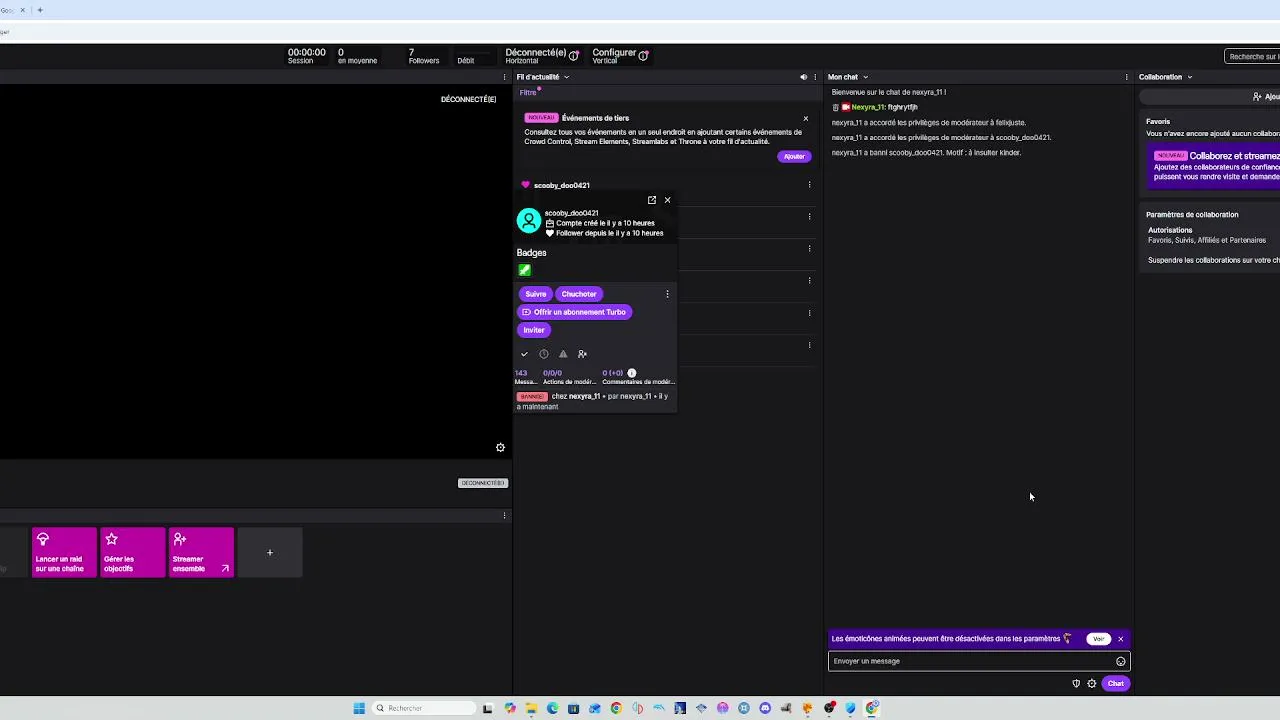The height and width of the screenshot is (720, 1280).
Task: Click the 0/0/0 moderation actions count
Action: click(552, 373)
